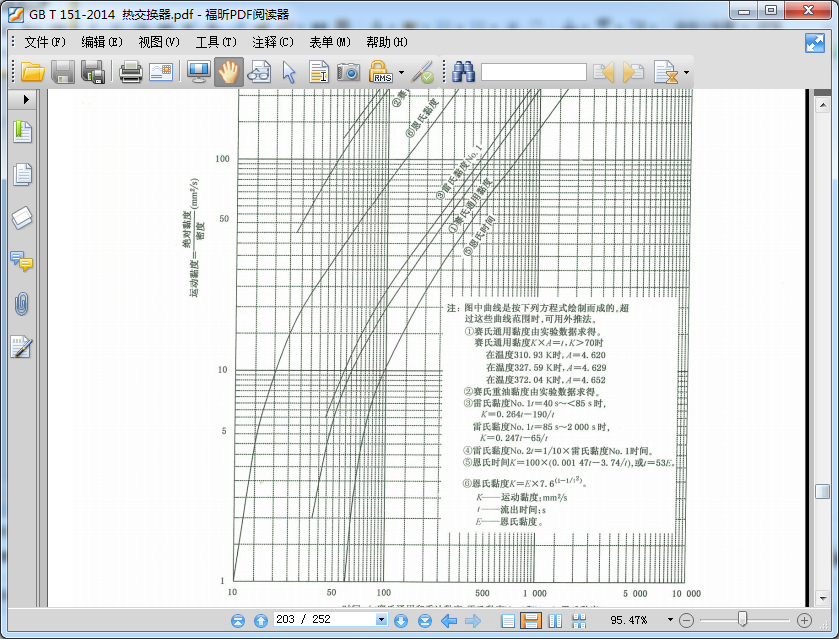Click the zoom slider handle

pos(742,619)
